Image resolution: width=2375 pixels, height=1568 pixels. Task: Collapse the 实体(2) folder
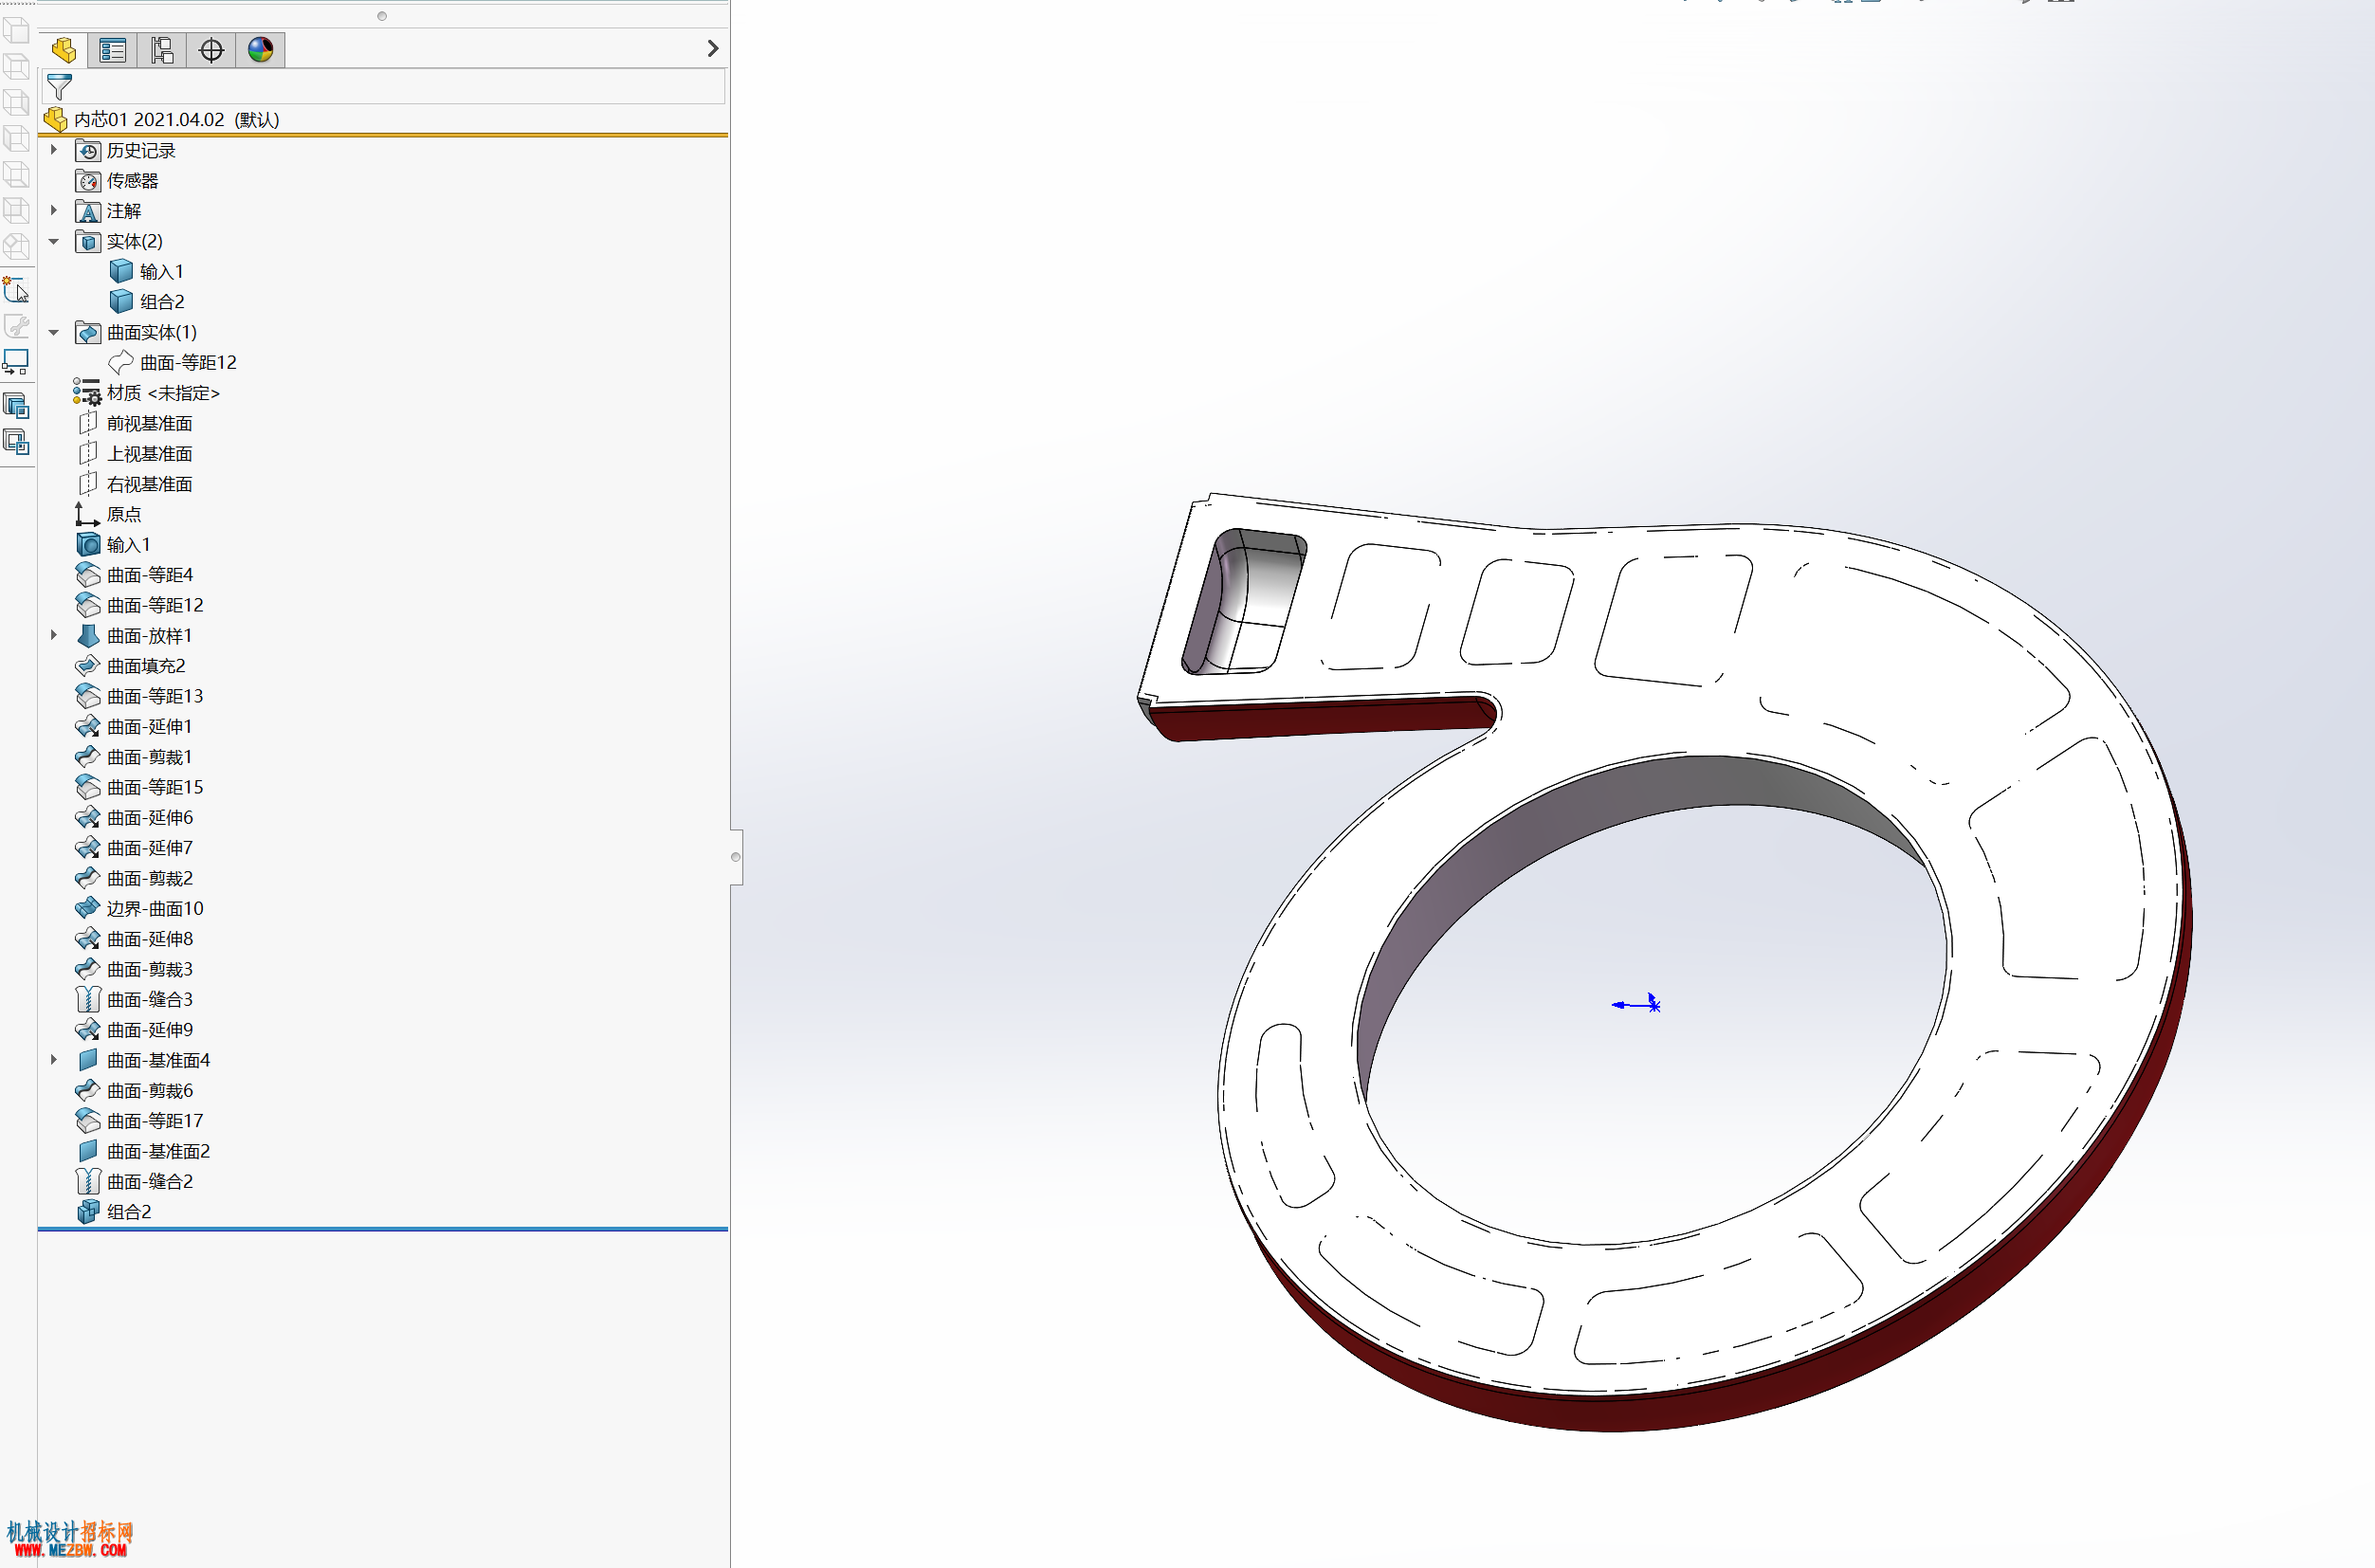(x=54, y=241)
